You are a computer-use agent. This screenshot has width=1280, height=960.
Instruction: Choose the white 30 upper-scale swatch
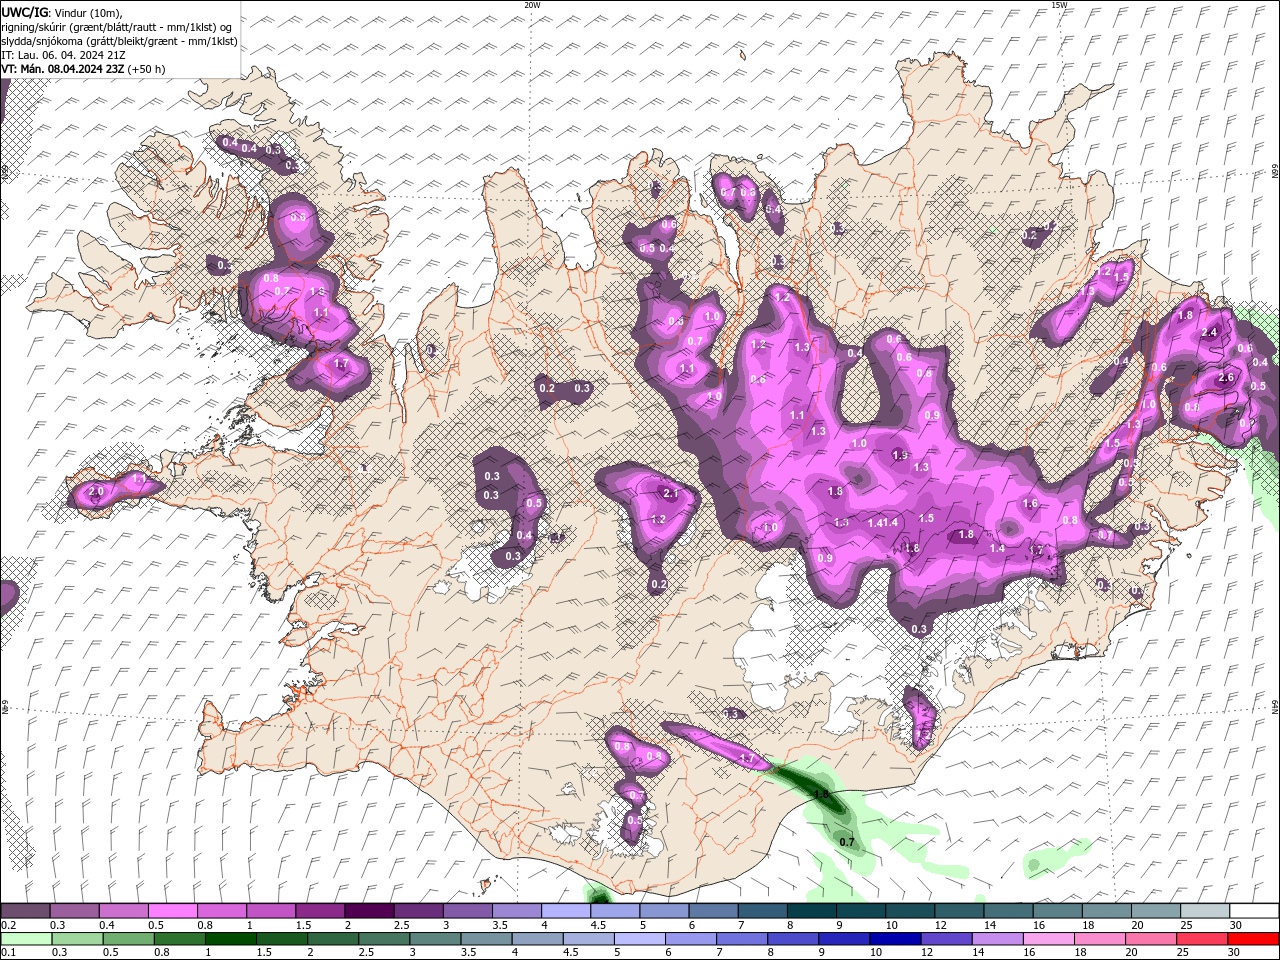coord(1253,911)
